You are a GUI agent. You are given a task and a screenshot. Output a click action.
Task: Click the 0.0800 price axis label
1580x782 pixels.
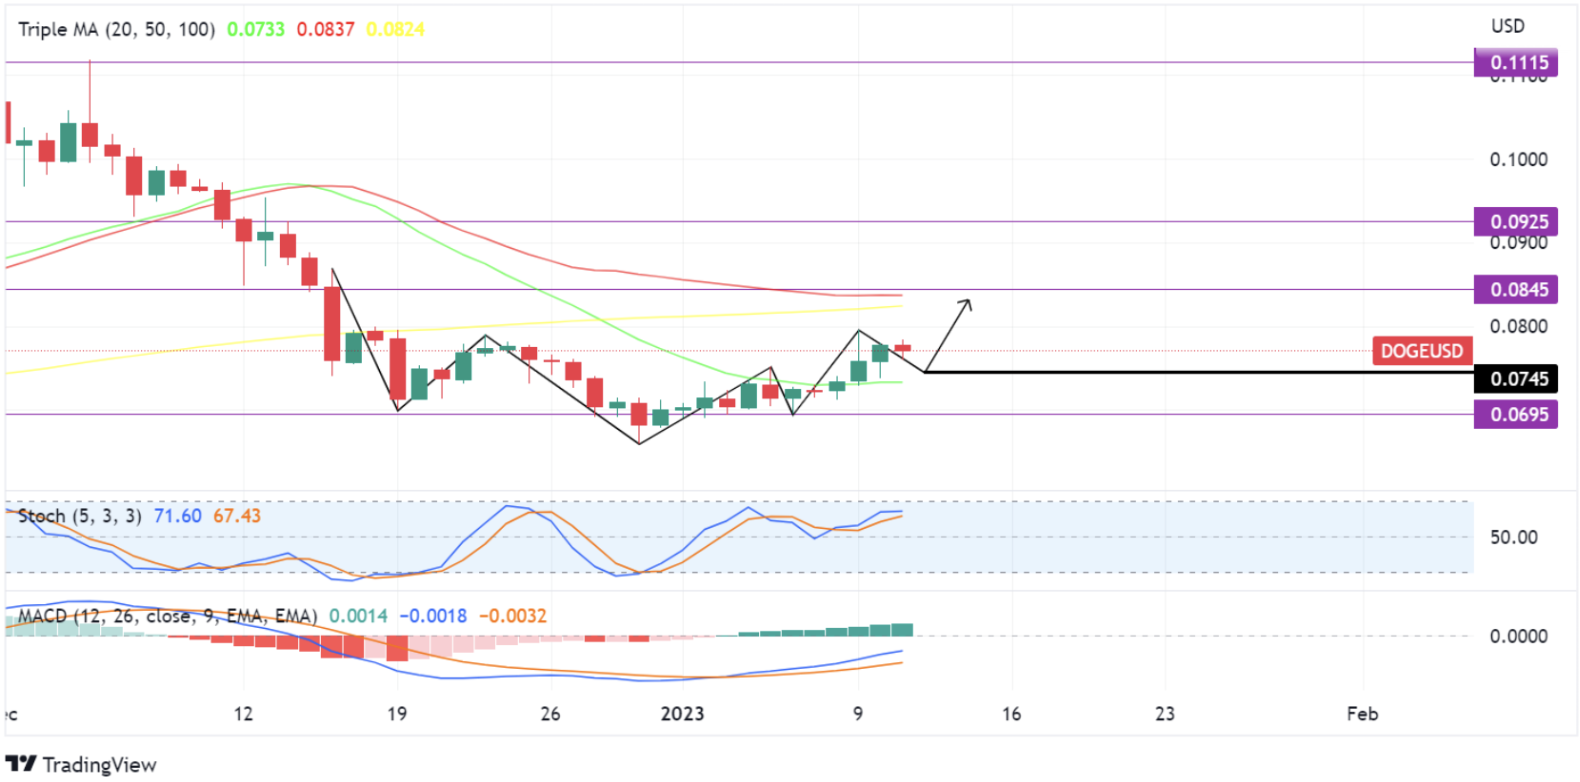point(1518,326)
